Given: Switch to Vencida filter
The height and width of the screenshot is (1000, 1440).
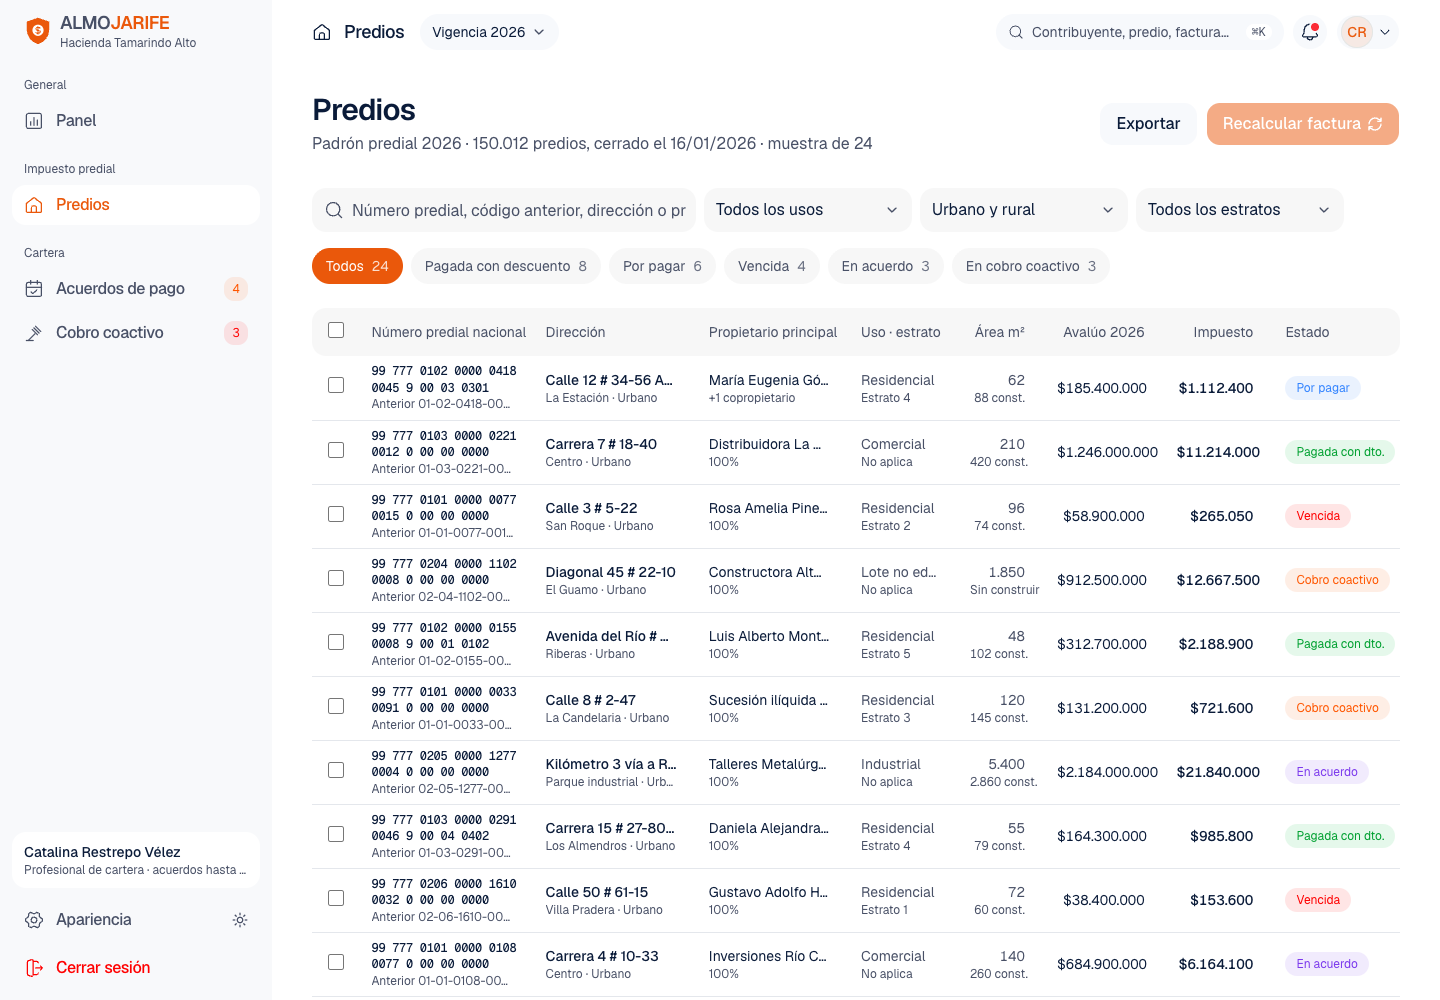Looking at the screenshot, I should [772, 266].
